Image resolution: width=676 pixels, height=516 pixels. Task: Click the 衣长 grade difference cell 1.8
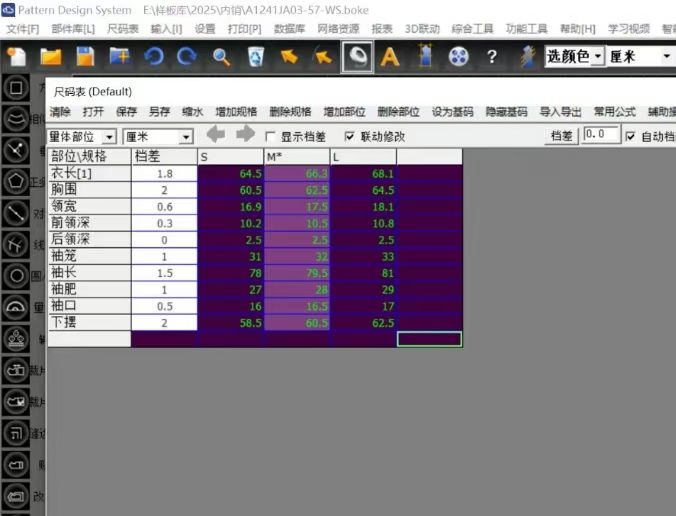click(164, 173)
